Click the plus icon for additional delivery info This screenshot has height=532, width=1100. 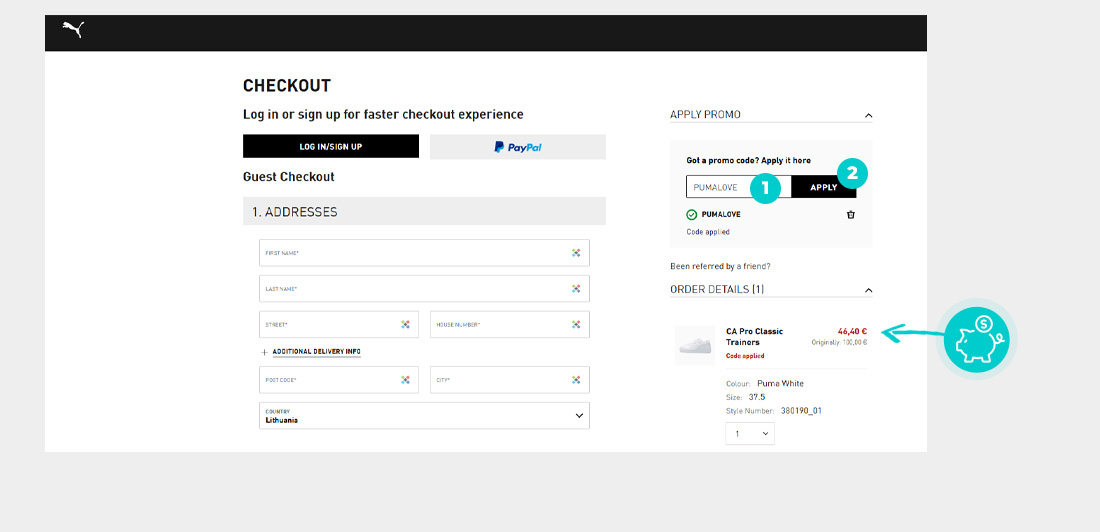(x=264, y=352)
